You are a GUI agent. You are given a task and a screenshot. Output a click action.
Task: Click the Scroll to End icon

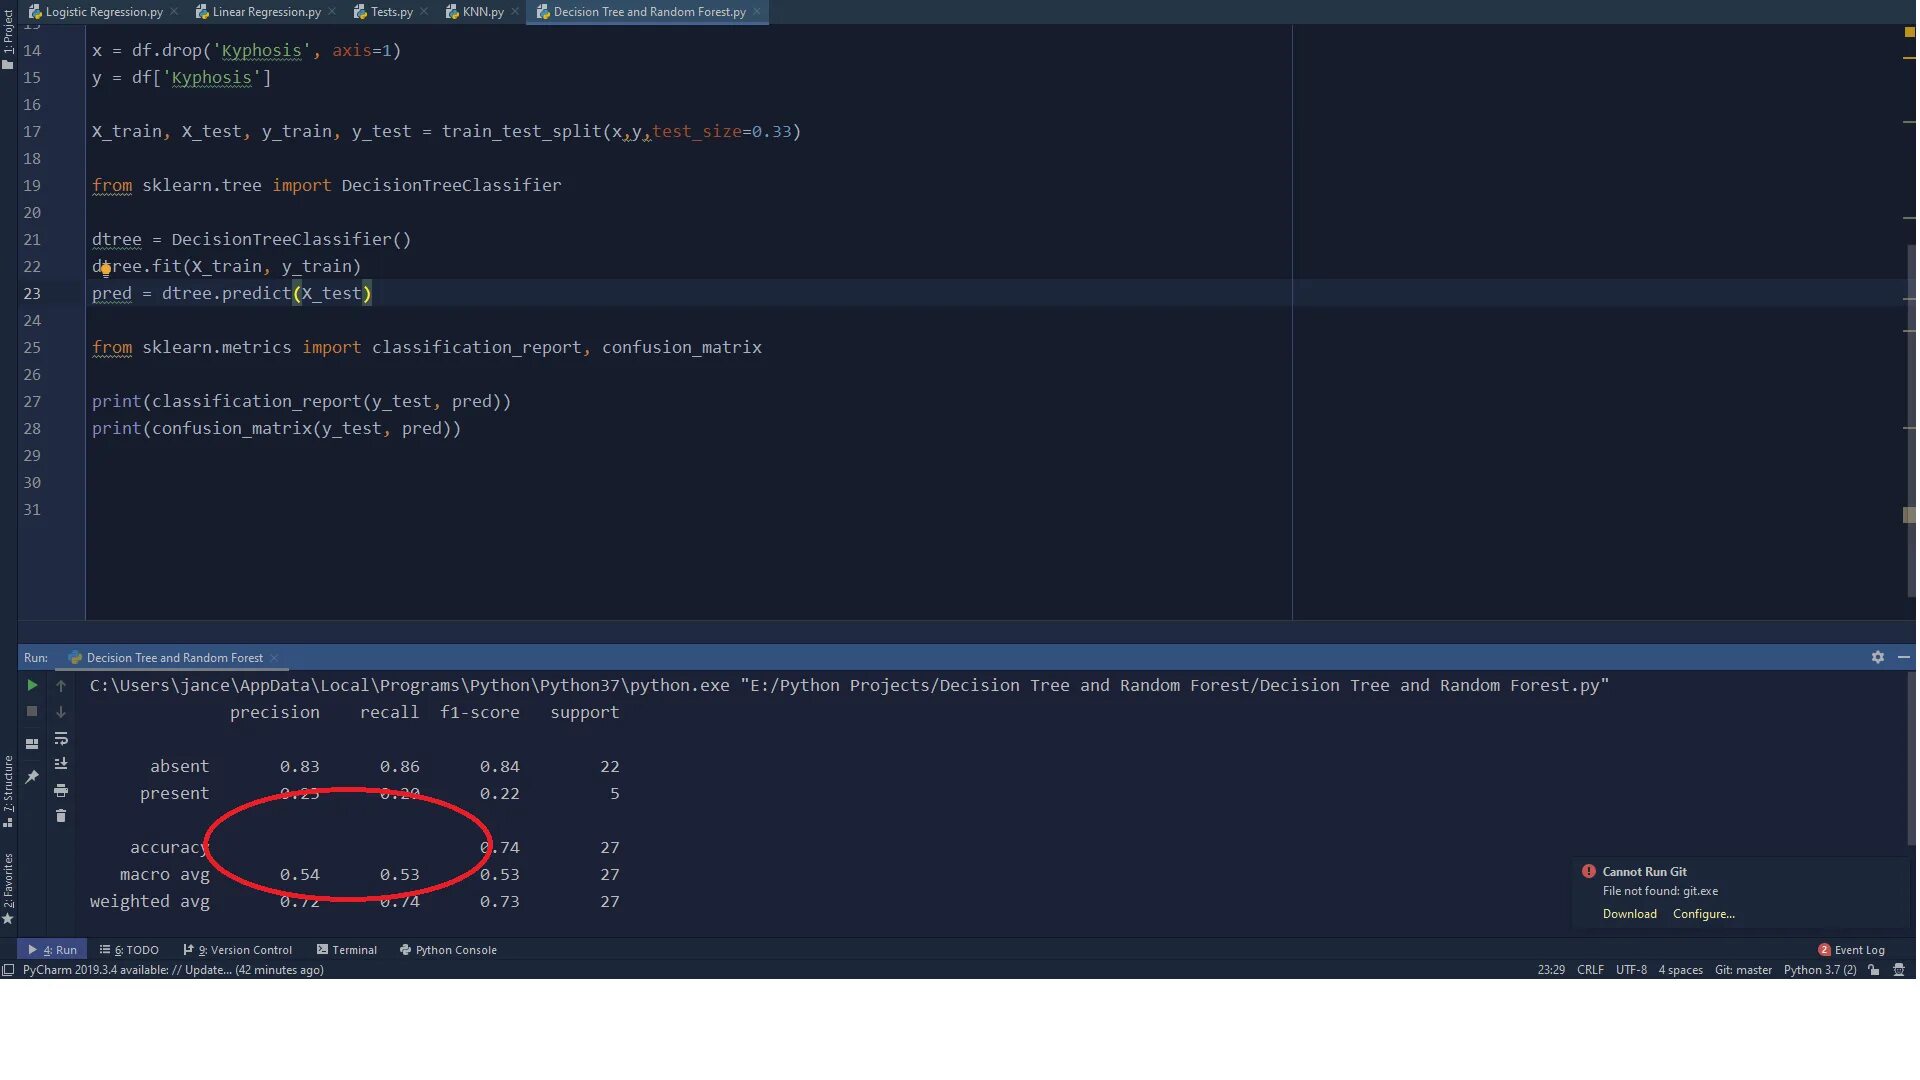tap(61, 764)
